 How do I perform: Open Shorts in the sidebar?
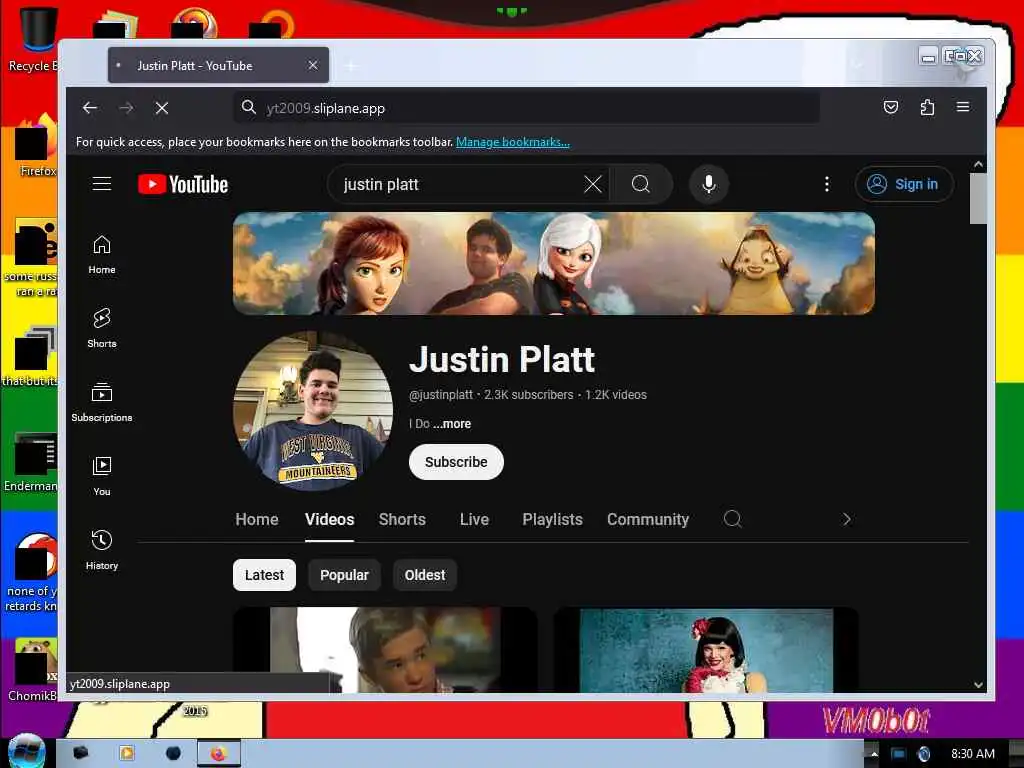point(102,328)
